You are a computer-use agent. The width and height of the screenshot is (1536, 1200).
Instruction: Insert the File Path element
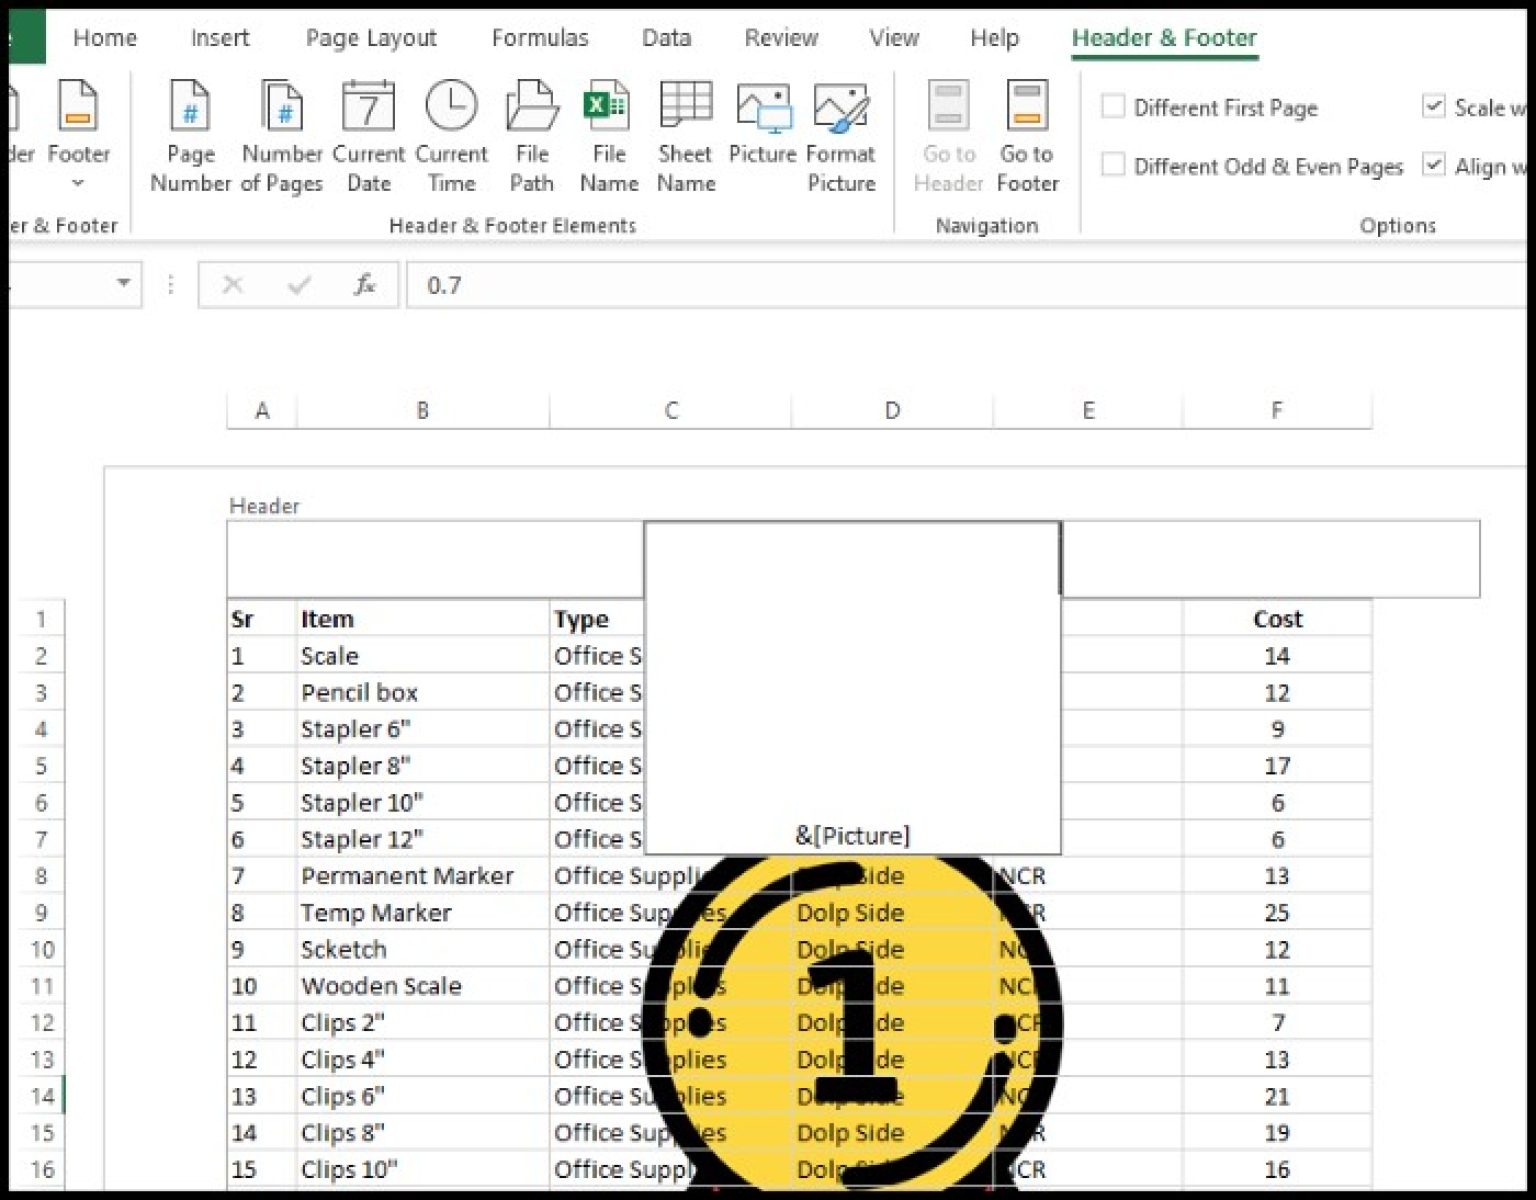[531, 135]
